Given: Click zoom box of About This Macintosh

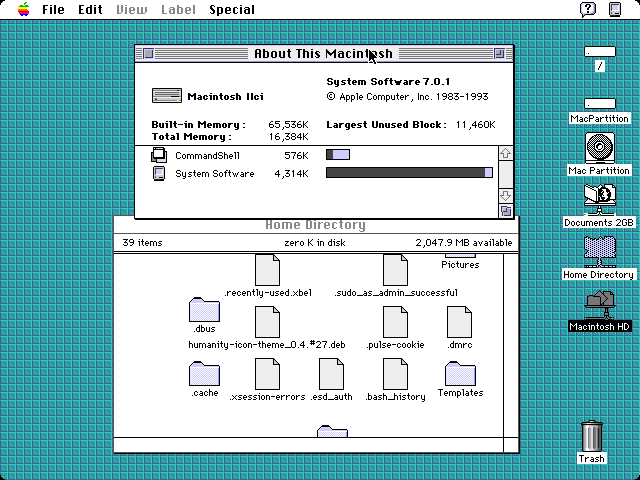Looking at the screenshot, I should click(x=499, y=53).
